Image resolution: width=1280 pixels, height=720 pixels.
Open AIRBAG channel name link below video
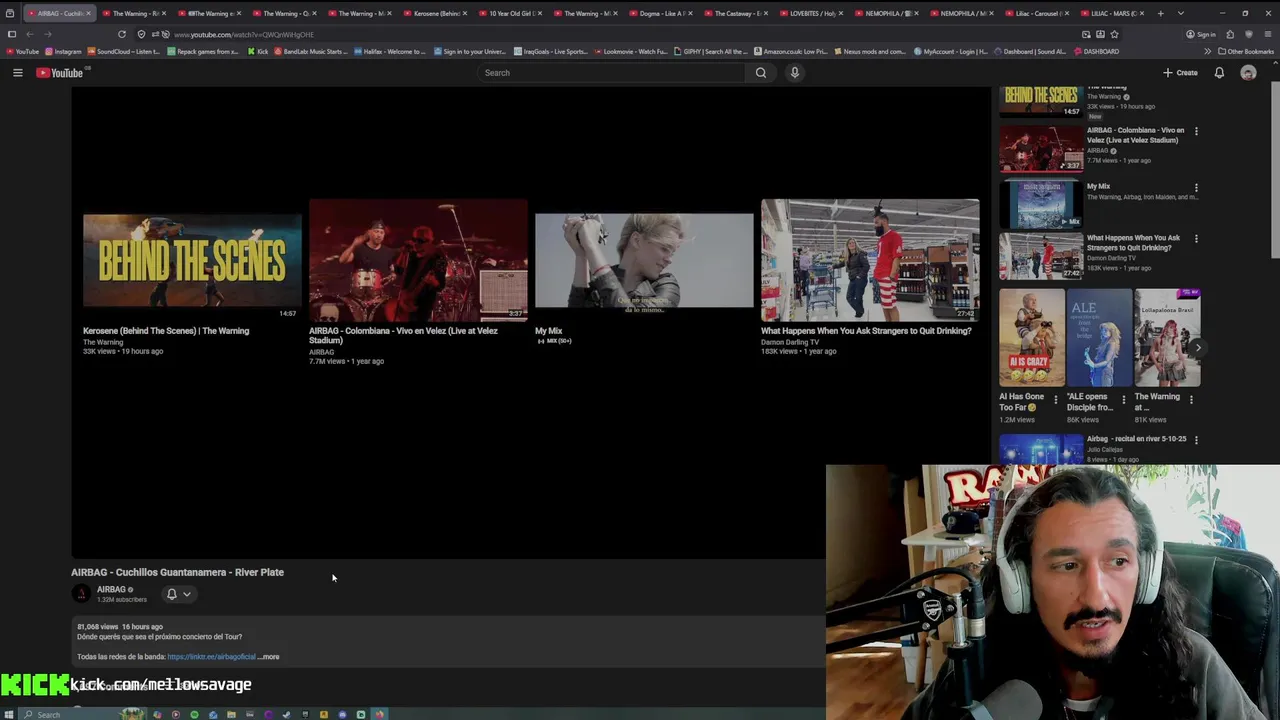click(111, 590)
